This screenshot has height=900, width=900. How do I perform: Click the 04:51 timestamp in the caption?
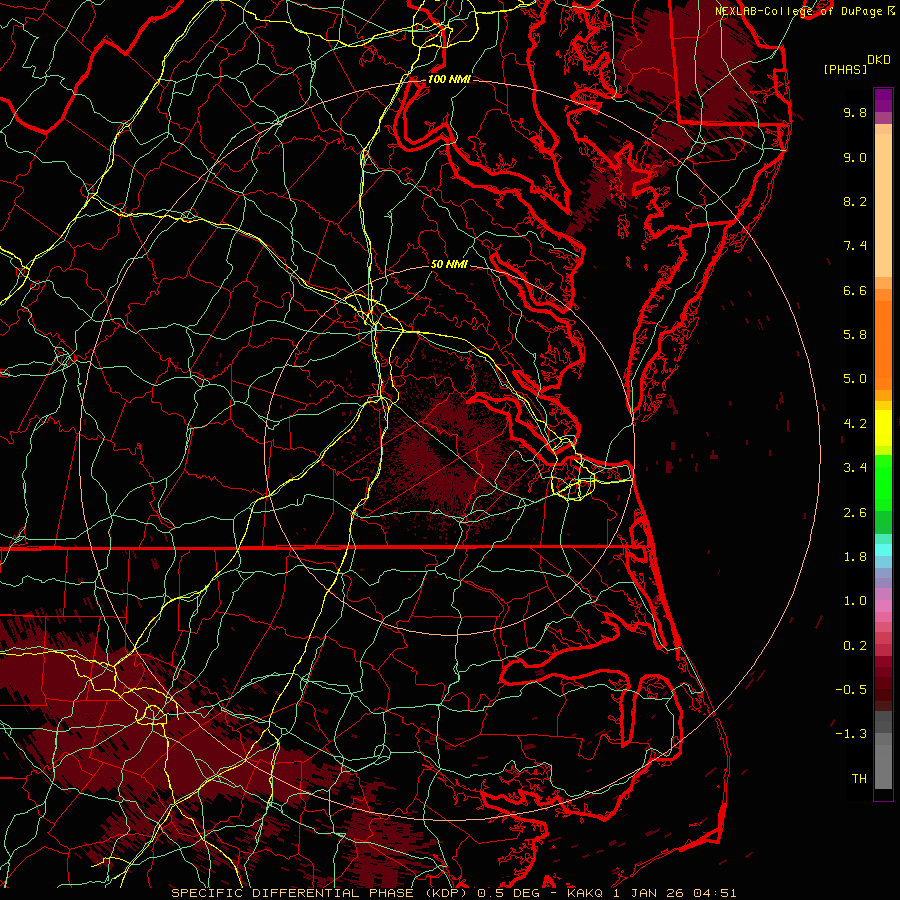[x=715, y=893]
